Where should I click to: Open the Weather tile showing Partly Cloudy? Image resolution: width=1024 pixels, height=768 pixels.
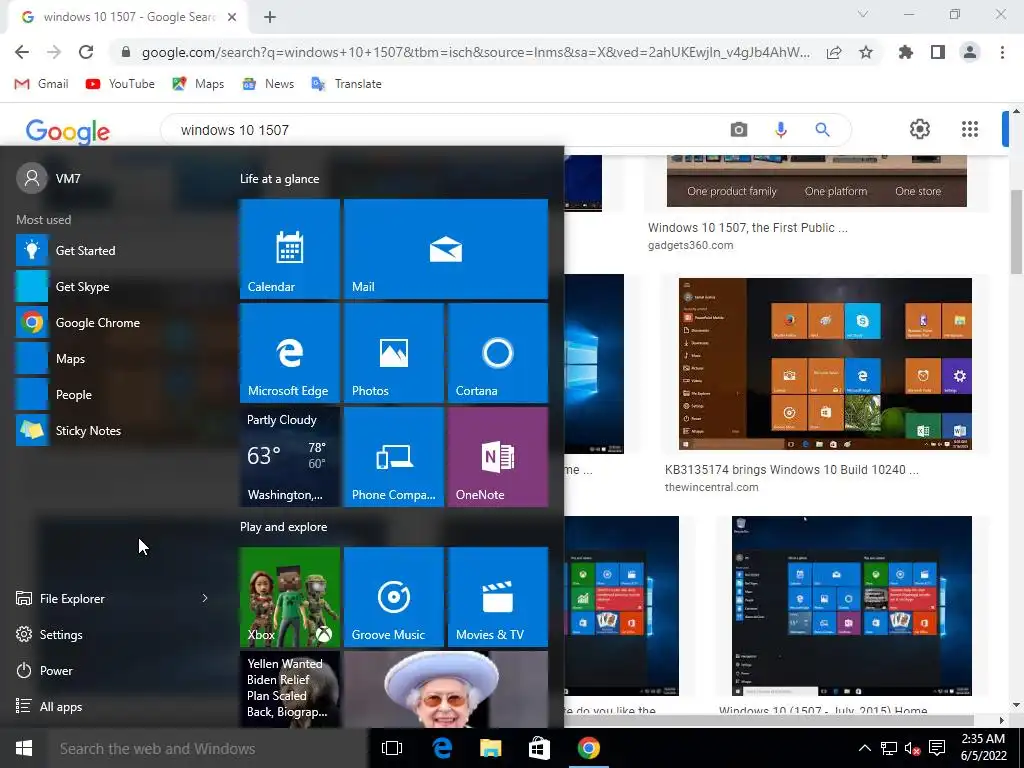click(x=289, y=456)
